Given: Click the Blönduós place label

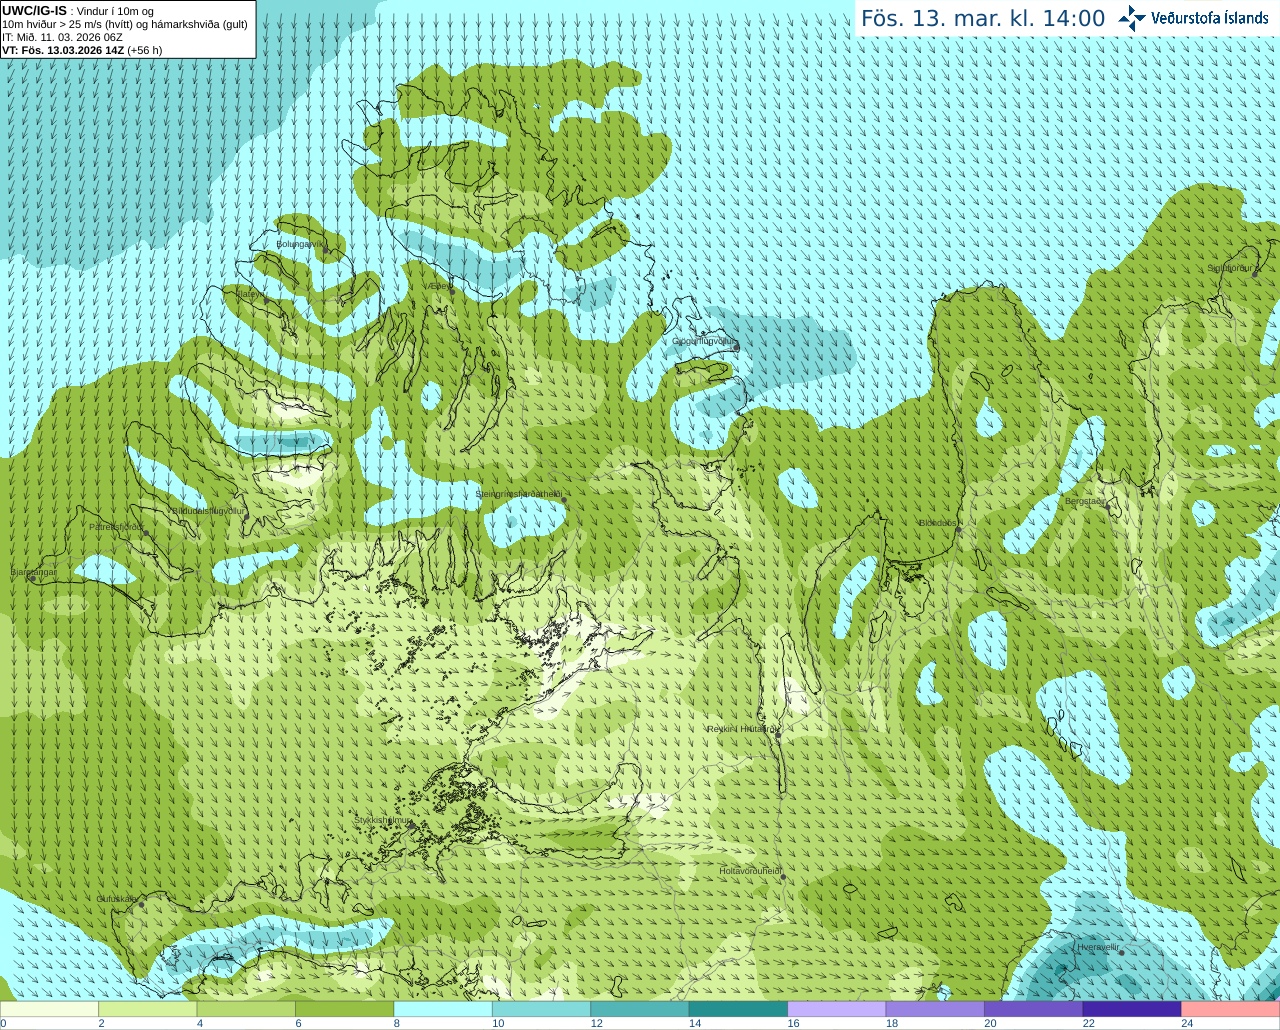Looking at the screenshot, I should click(x=938, y=523).
